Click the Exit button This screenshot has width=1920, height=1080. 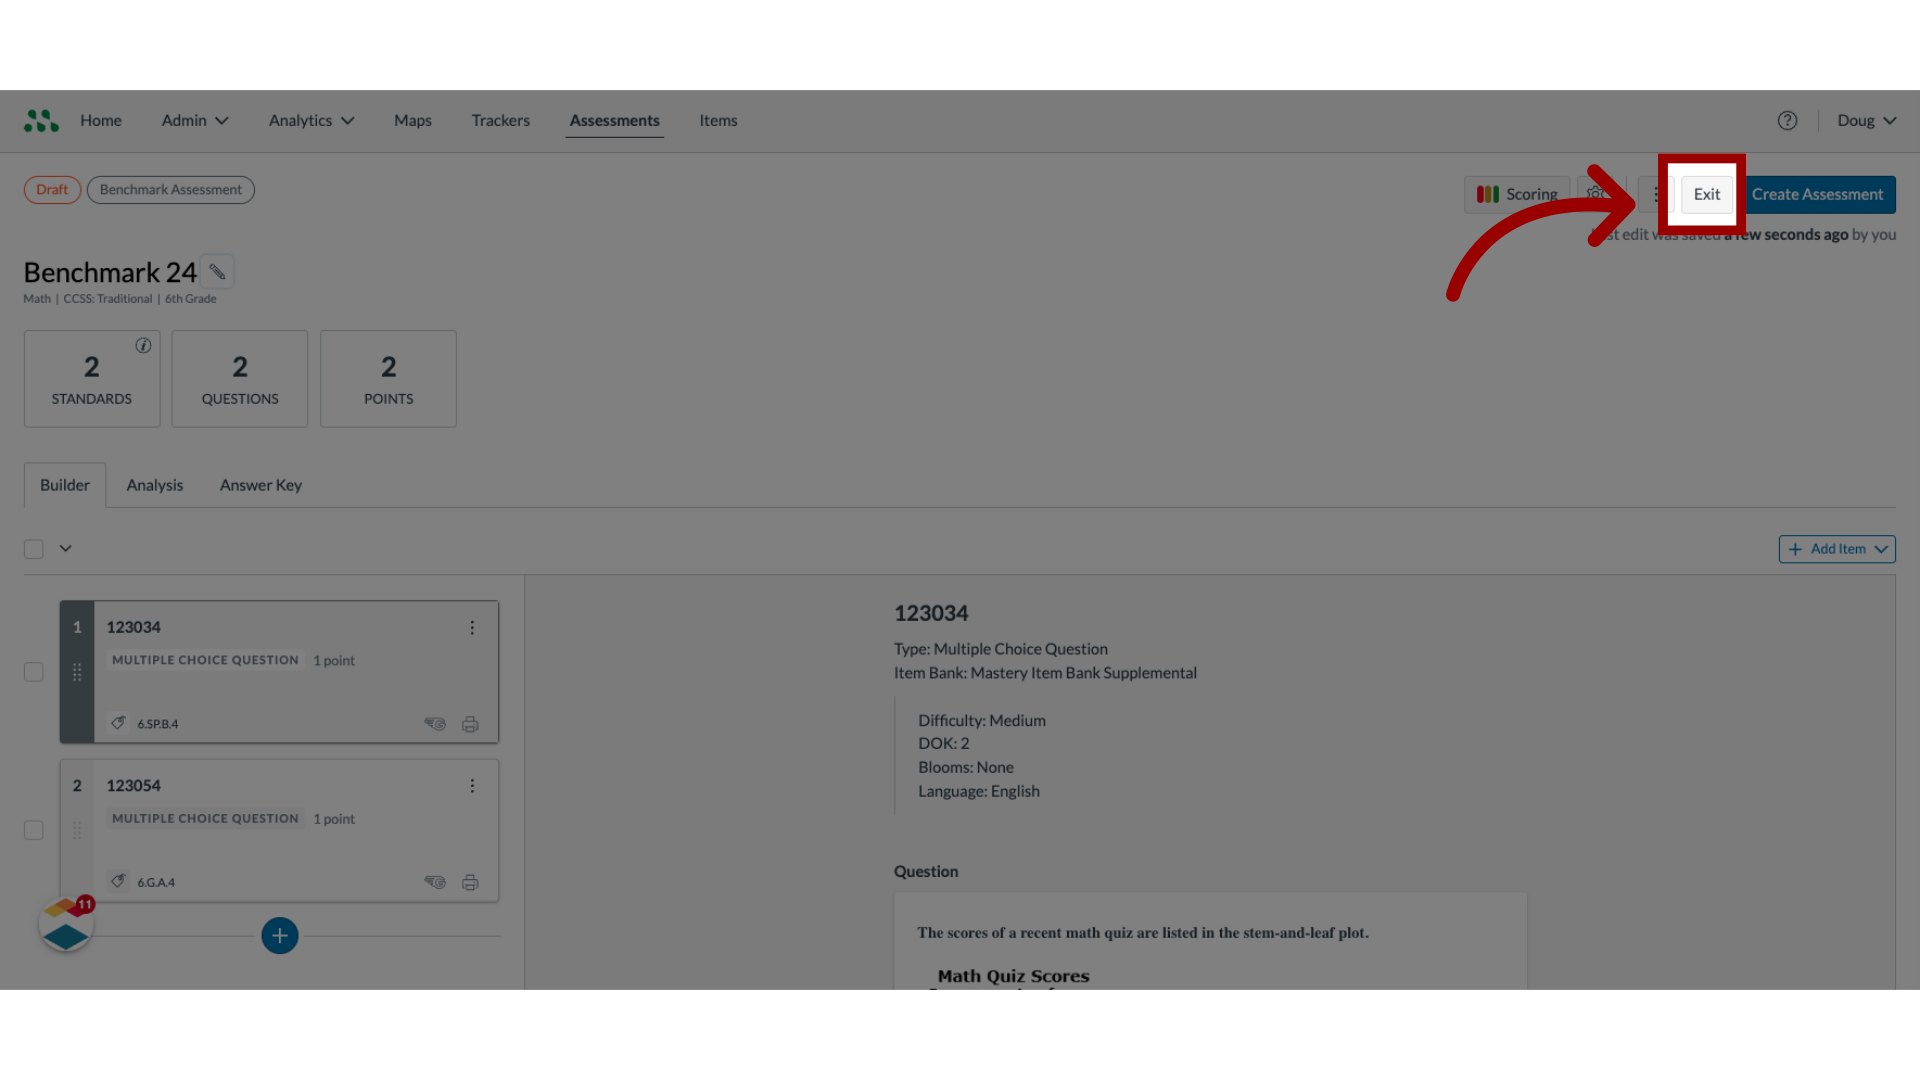1706,194
